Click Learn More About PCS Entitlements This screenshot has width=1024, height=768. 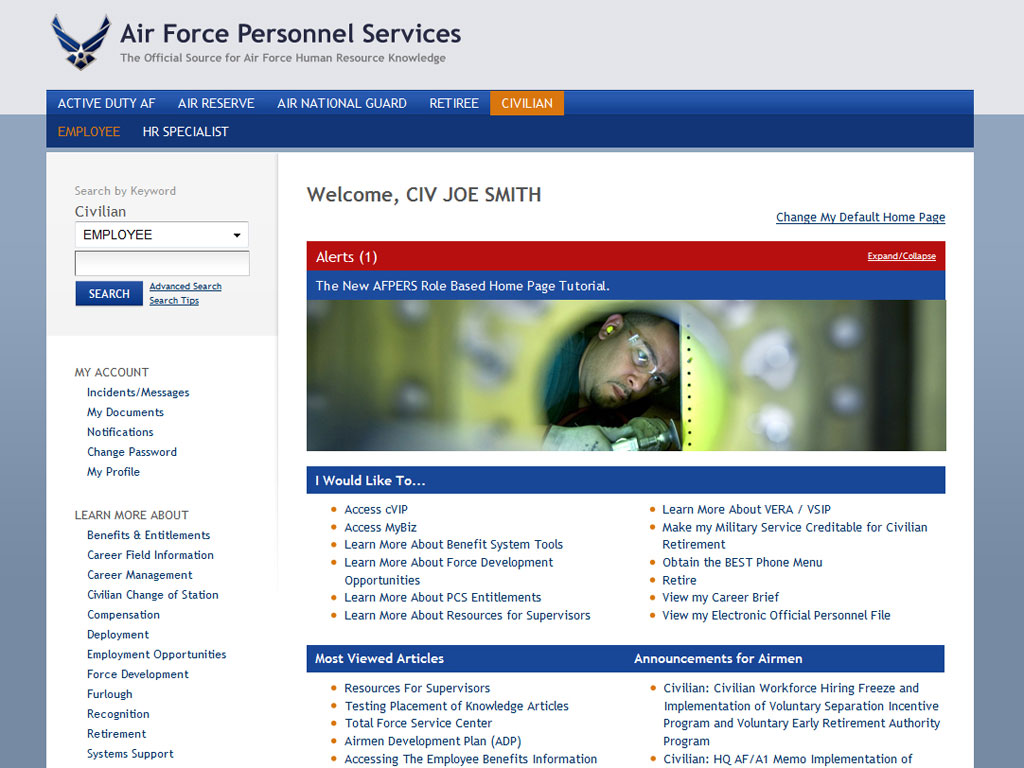(442, 597)
